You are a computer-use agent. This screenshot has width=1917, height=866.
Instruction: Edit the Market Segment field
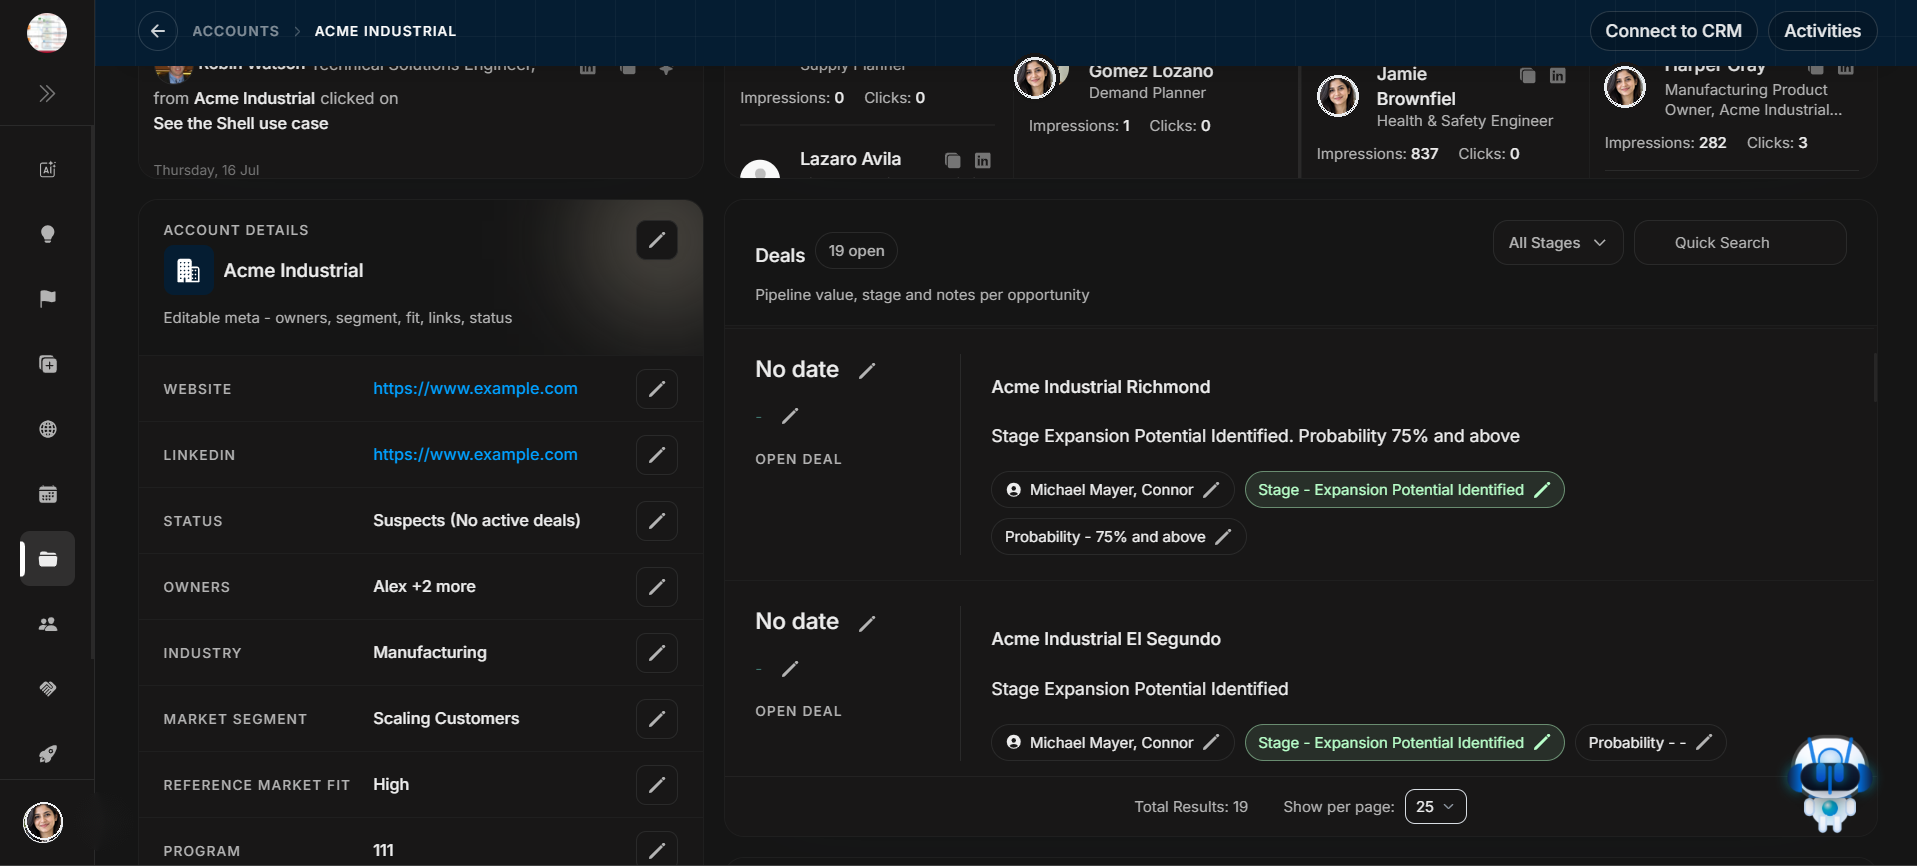point(657,719)
